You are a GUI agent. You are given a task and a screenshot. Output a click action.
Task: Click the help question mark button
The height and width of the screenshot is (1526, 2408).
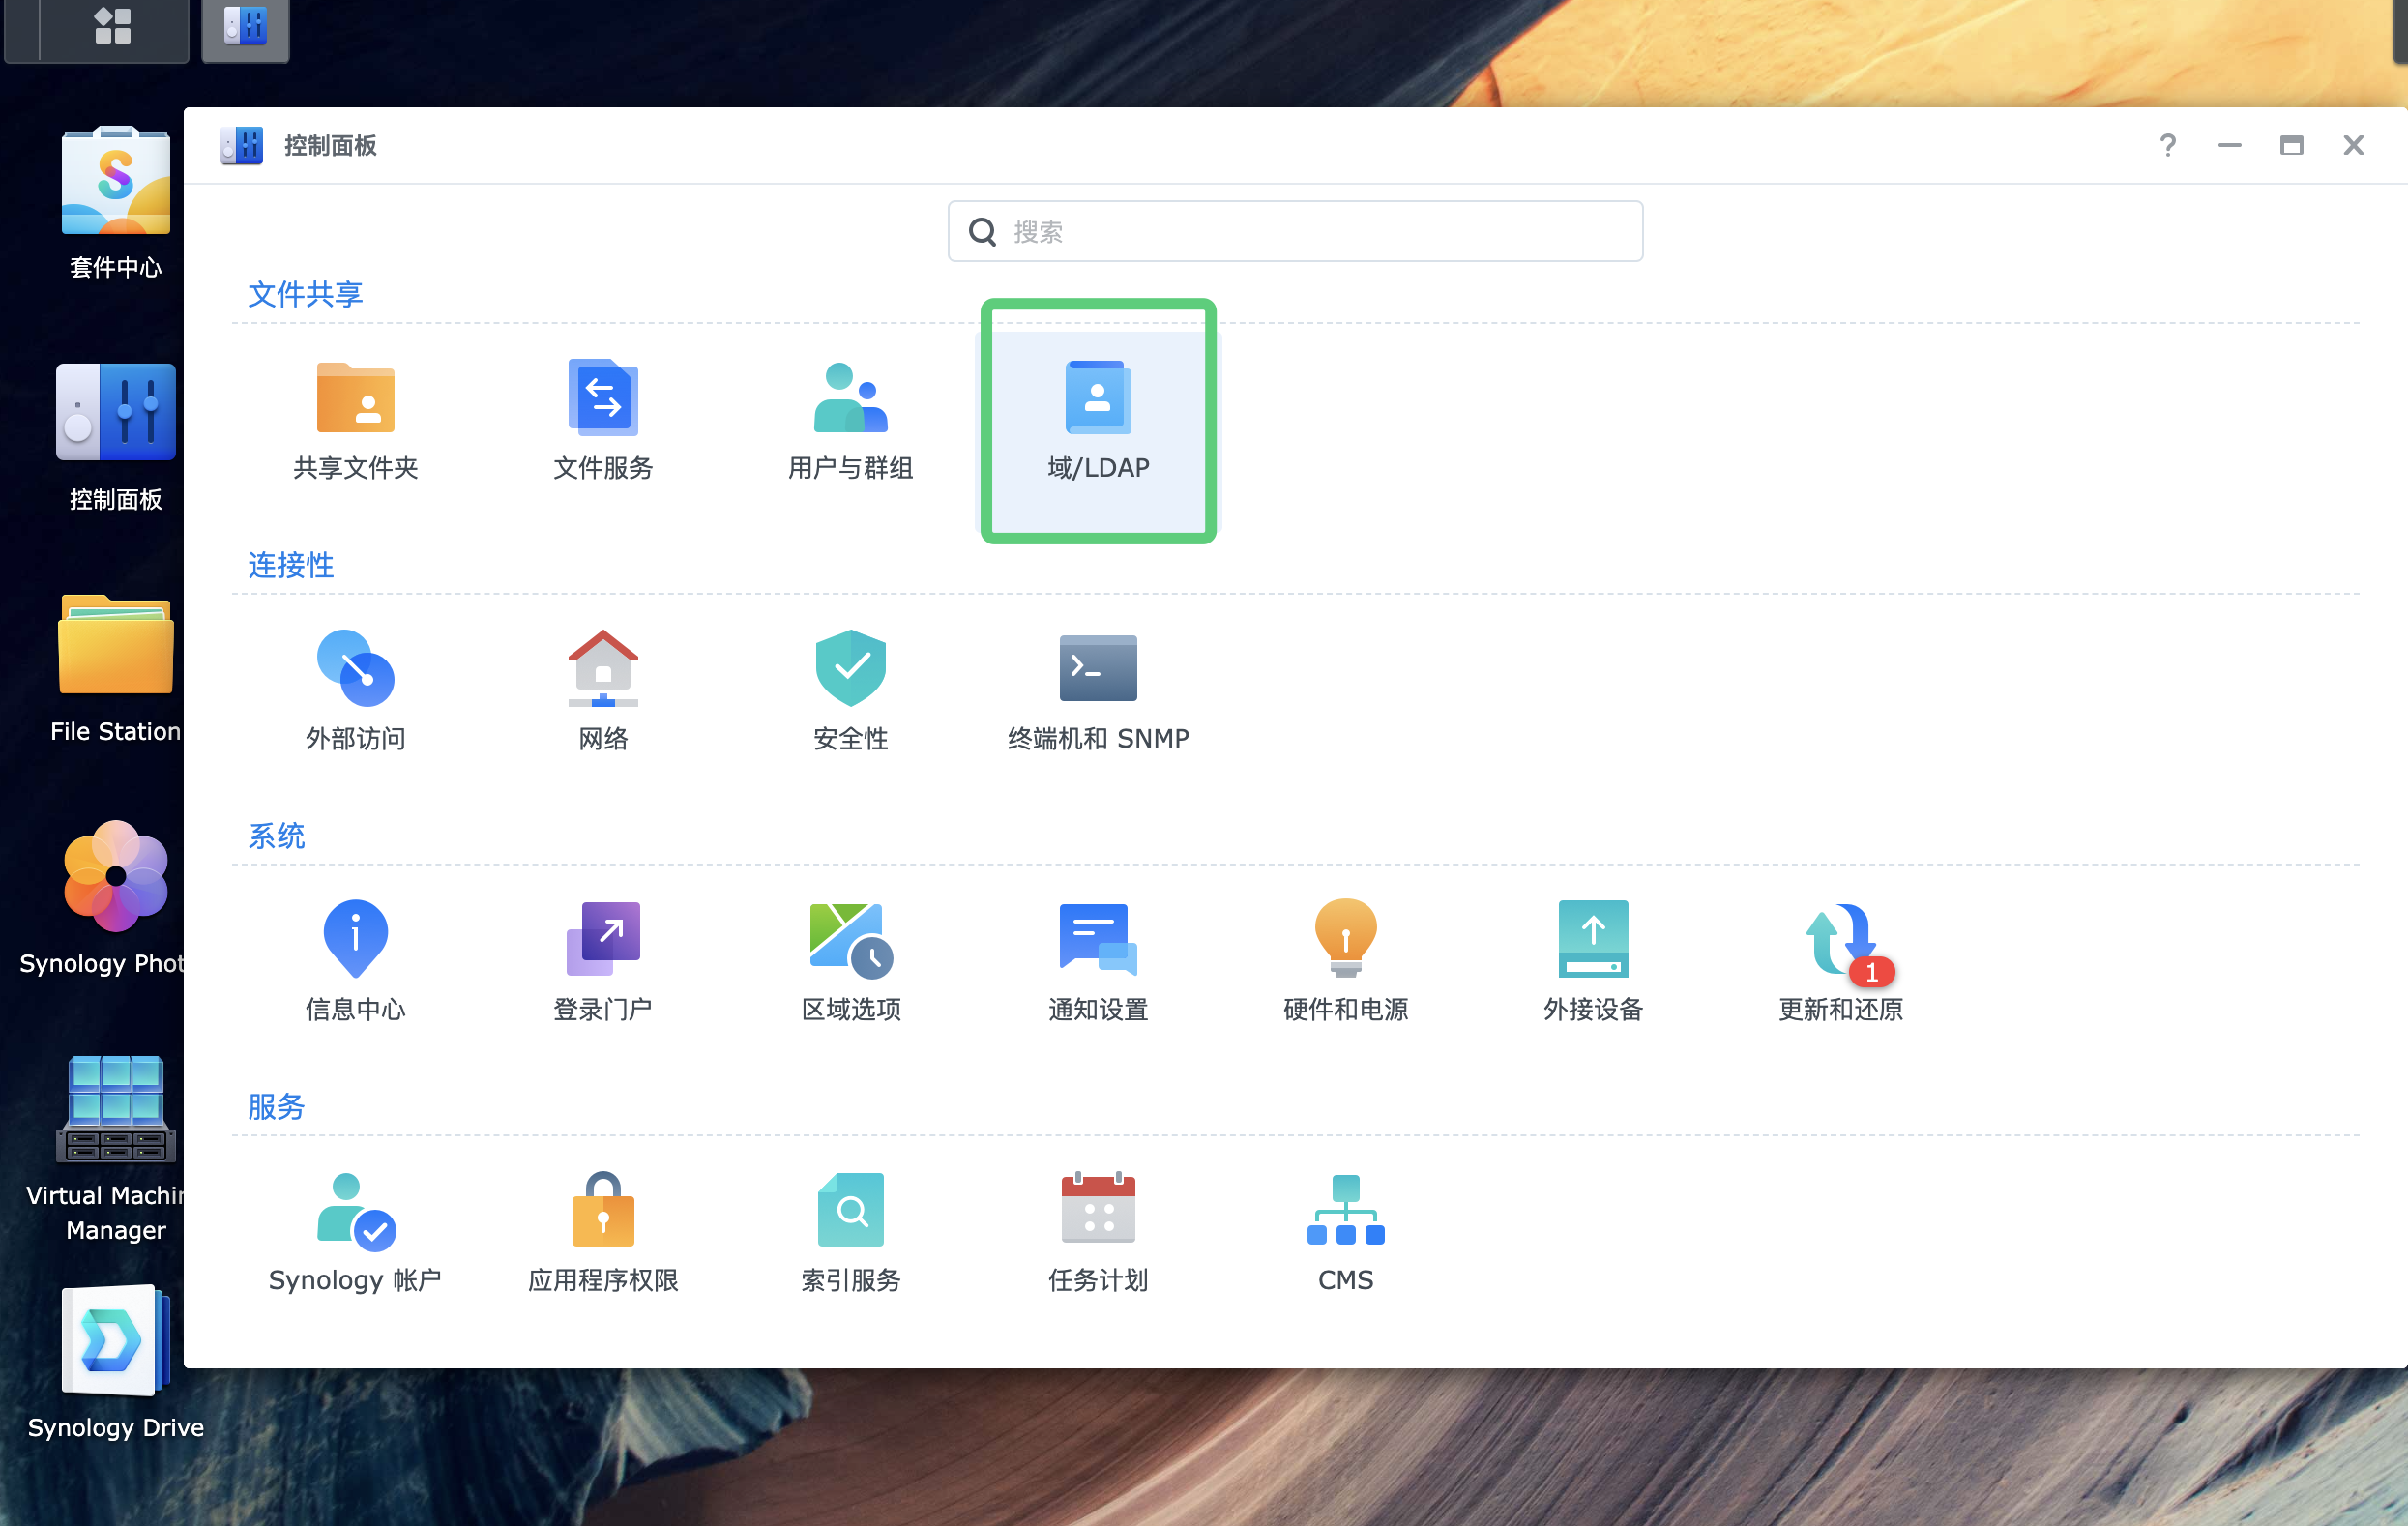(2168, 146)
